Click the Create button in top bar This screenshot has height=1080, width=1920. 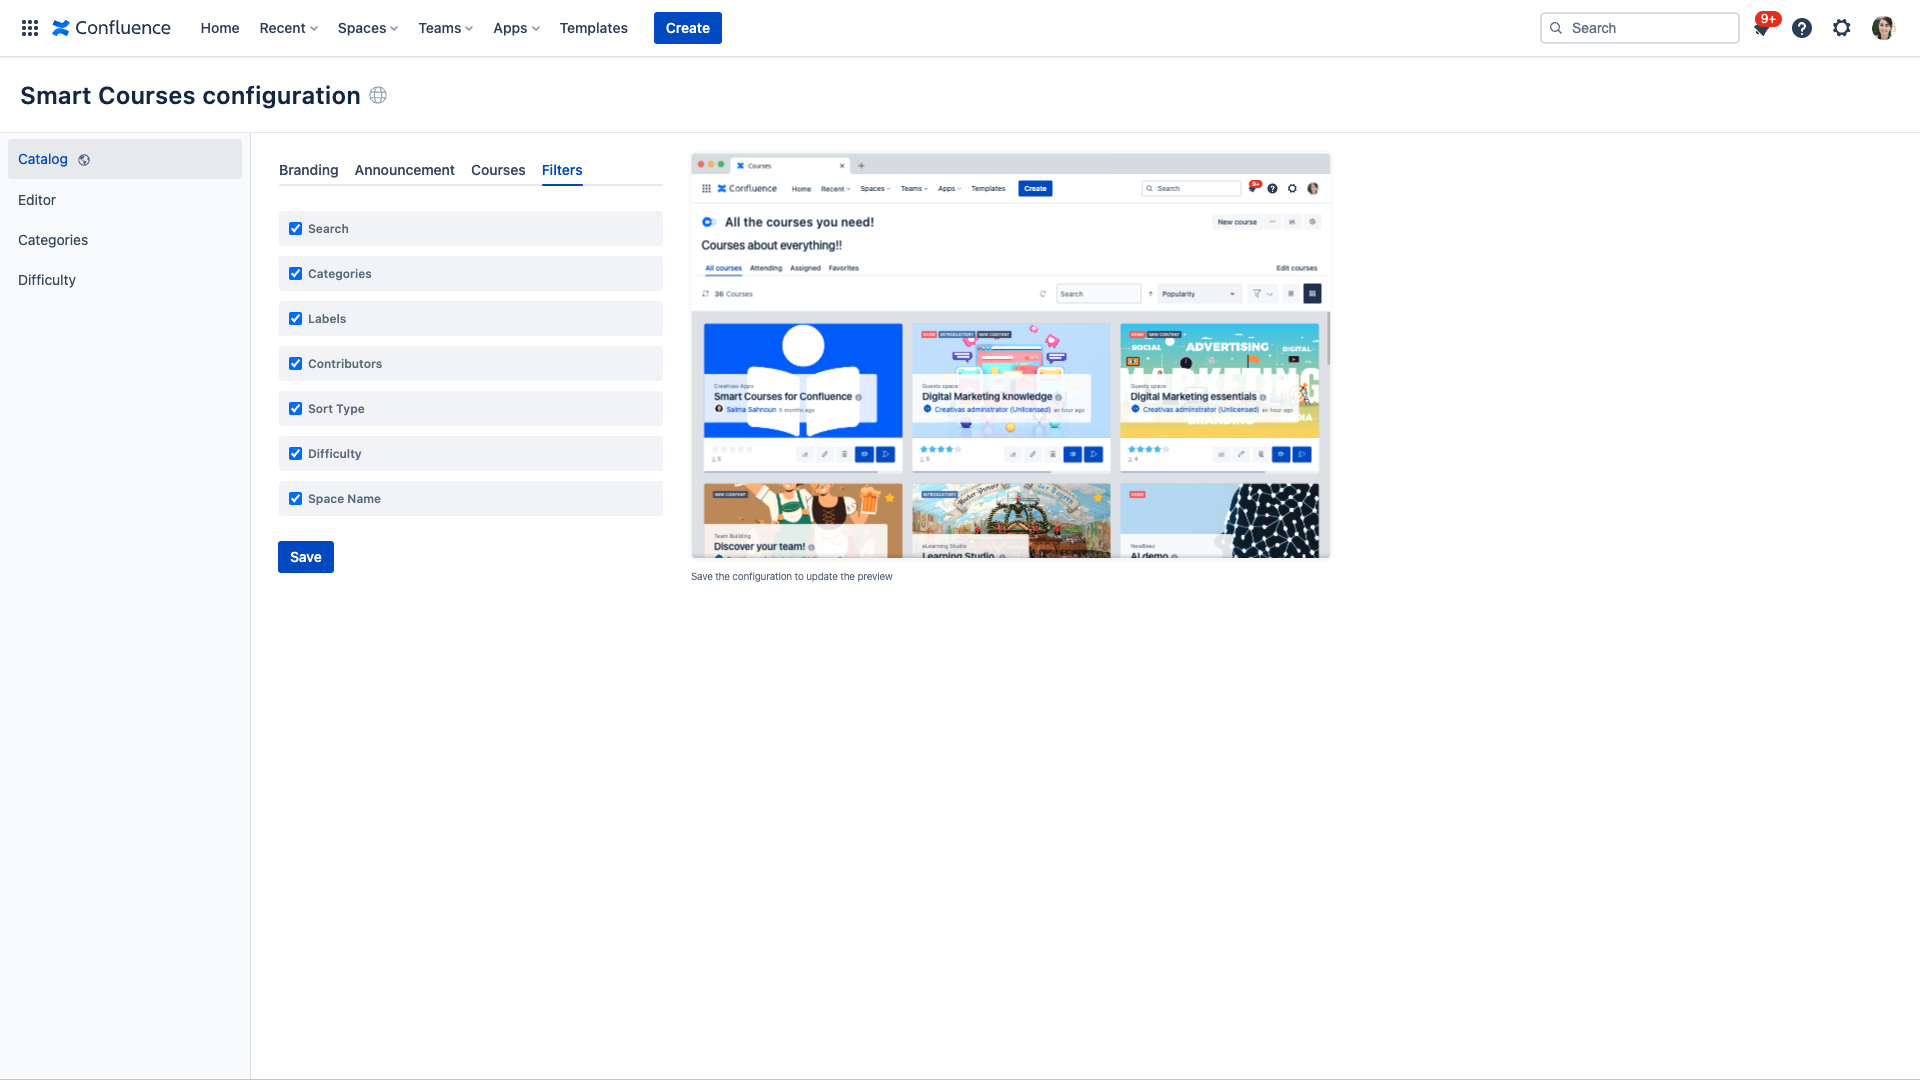pos(688,28)
